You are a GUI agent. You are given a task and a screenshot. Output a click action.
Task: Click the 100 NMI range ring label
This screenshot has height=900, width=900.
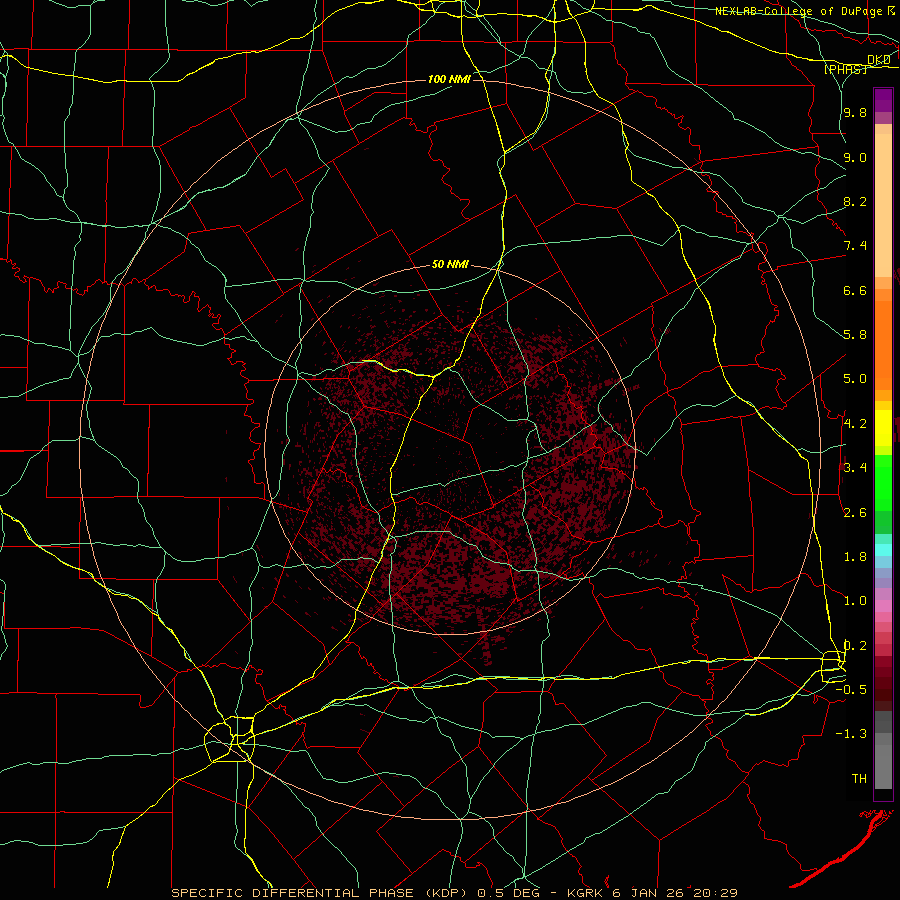point(449,79)
